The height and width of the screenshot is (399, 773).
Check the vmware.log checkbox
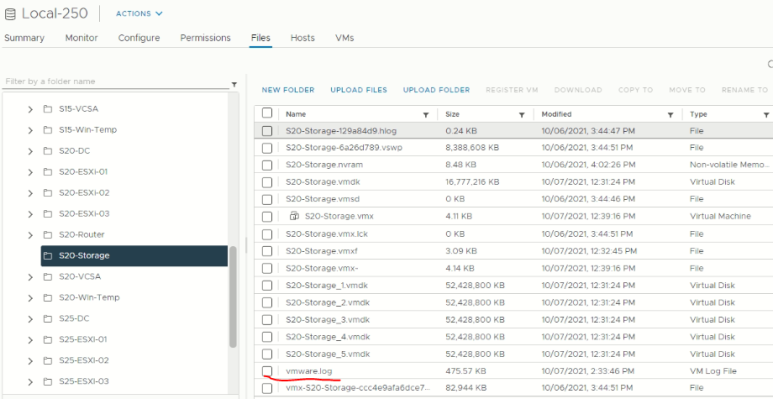coord(267,371)
